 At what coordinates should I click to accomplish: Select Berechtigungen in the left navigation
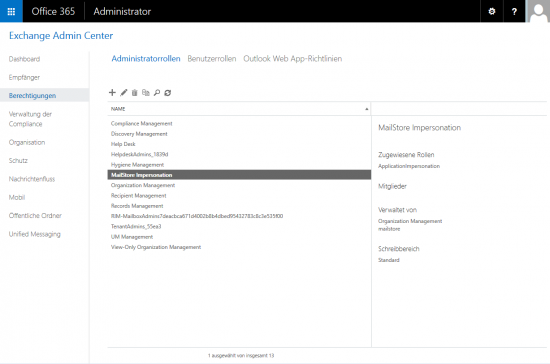pos(45,95)
